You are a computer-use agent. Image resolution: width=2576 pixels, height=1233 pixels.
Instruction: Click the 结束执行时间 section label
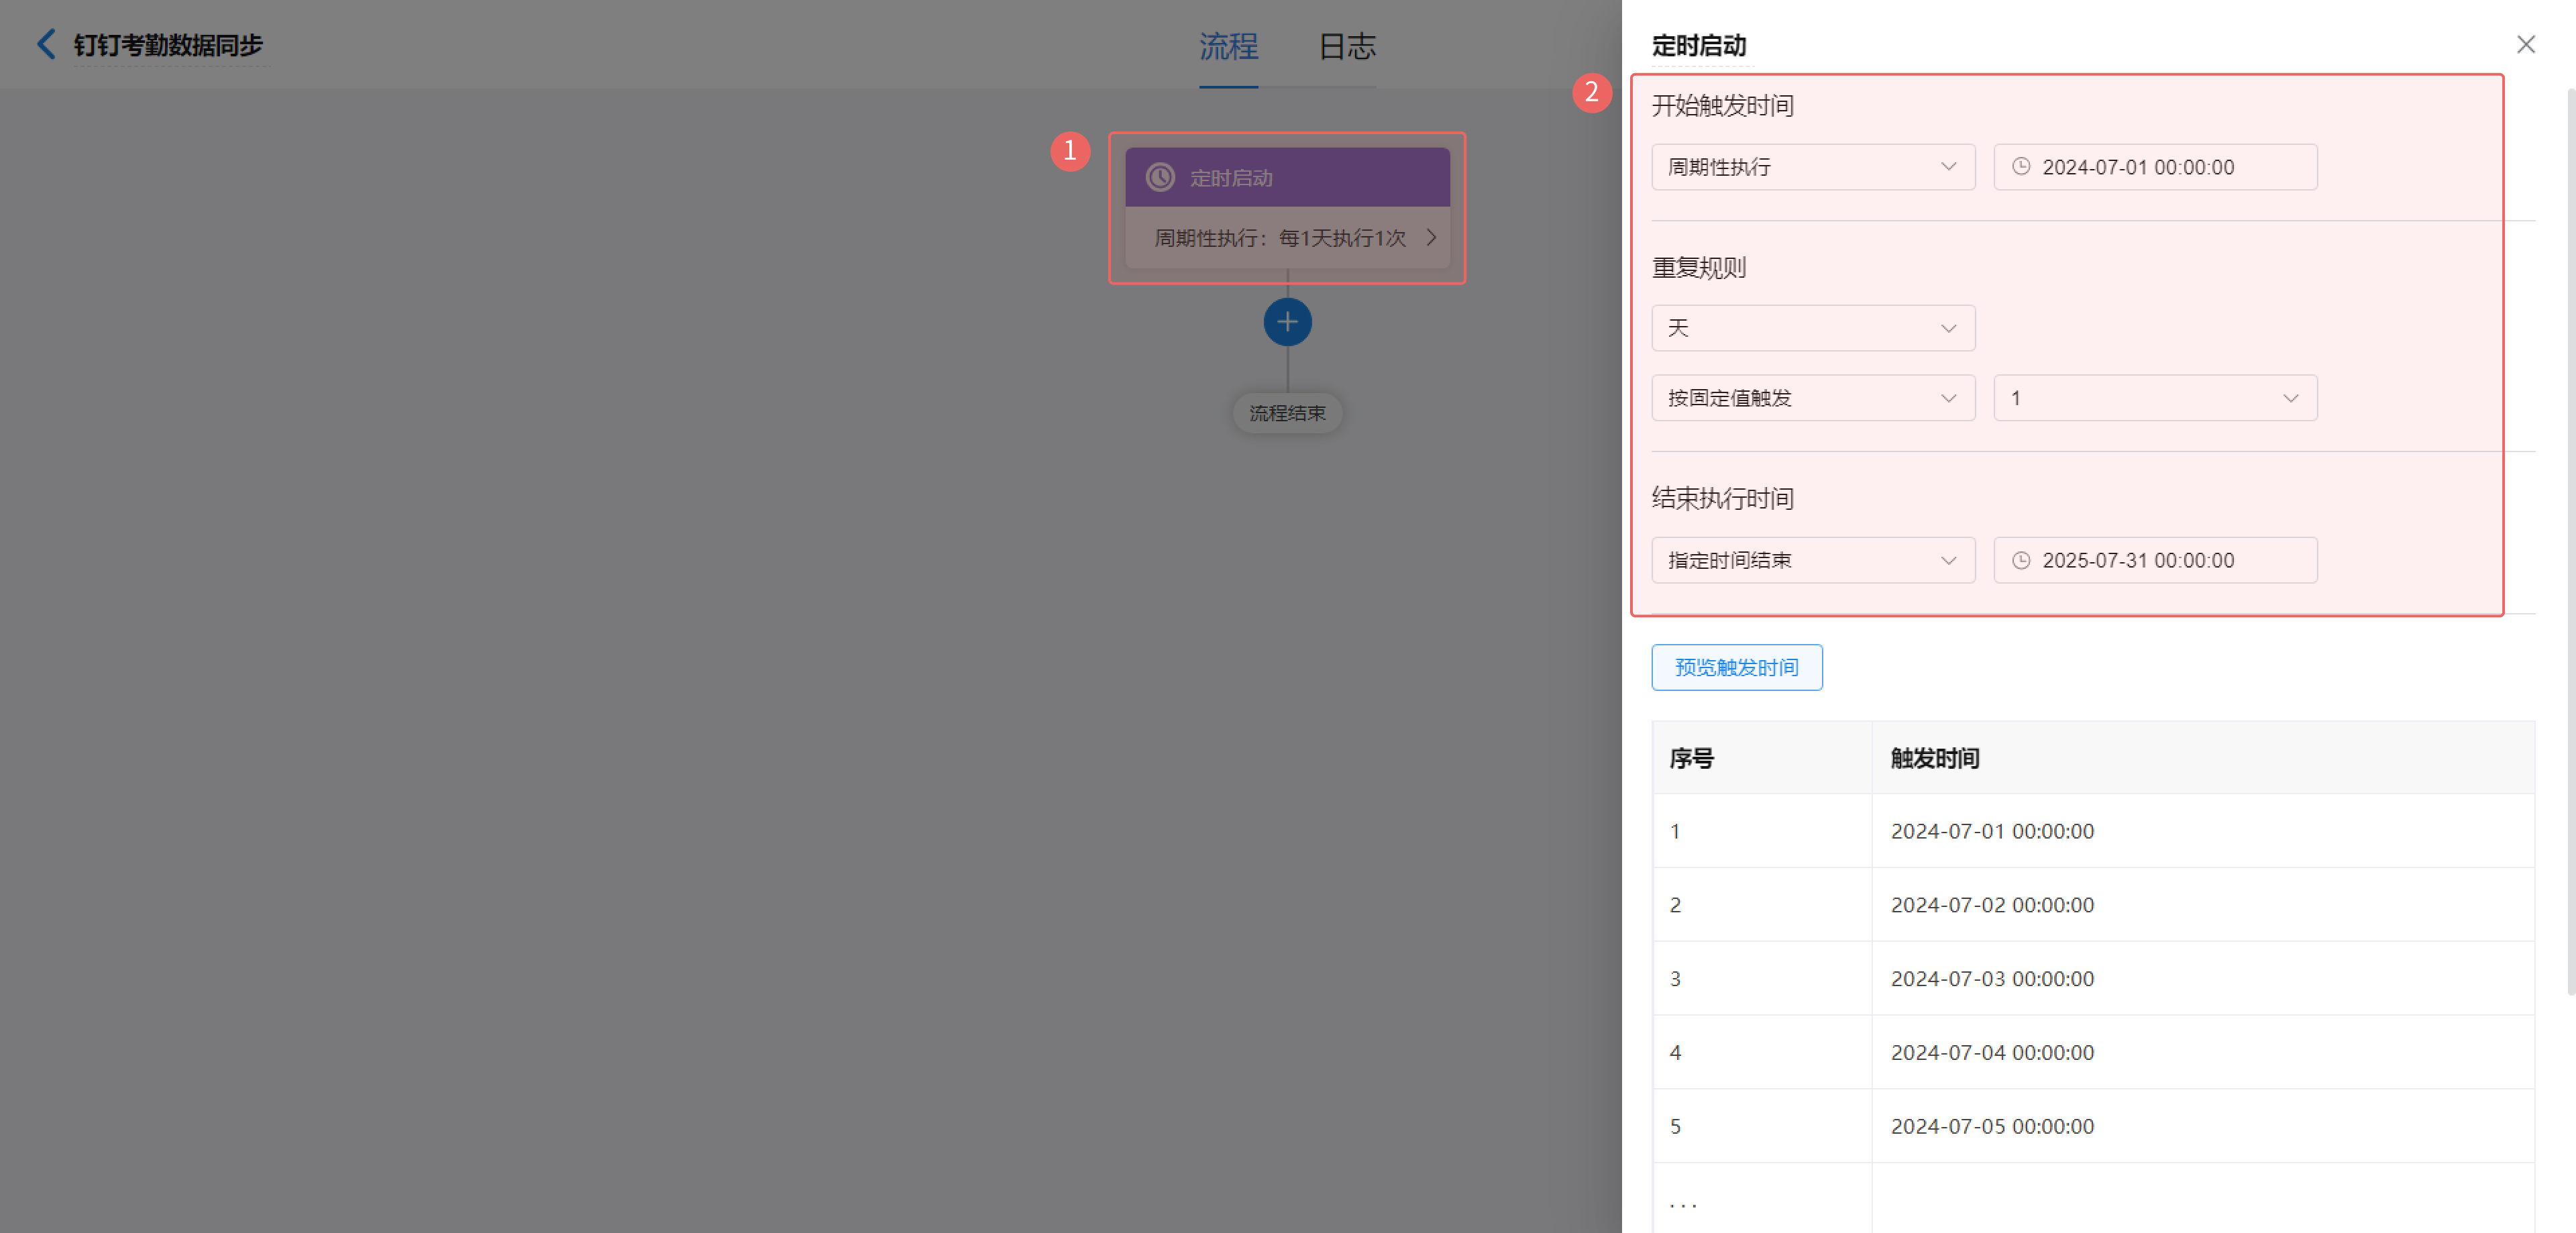1722,498
